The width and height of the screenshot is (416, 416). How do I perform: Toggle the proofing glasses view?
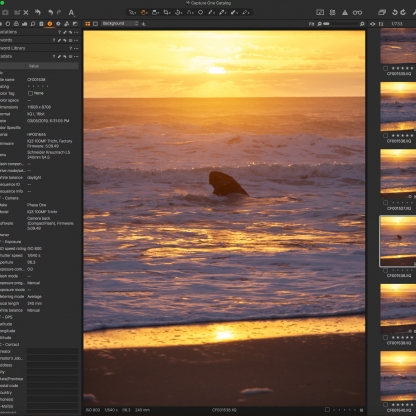pos(357,13)
